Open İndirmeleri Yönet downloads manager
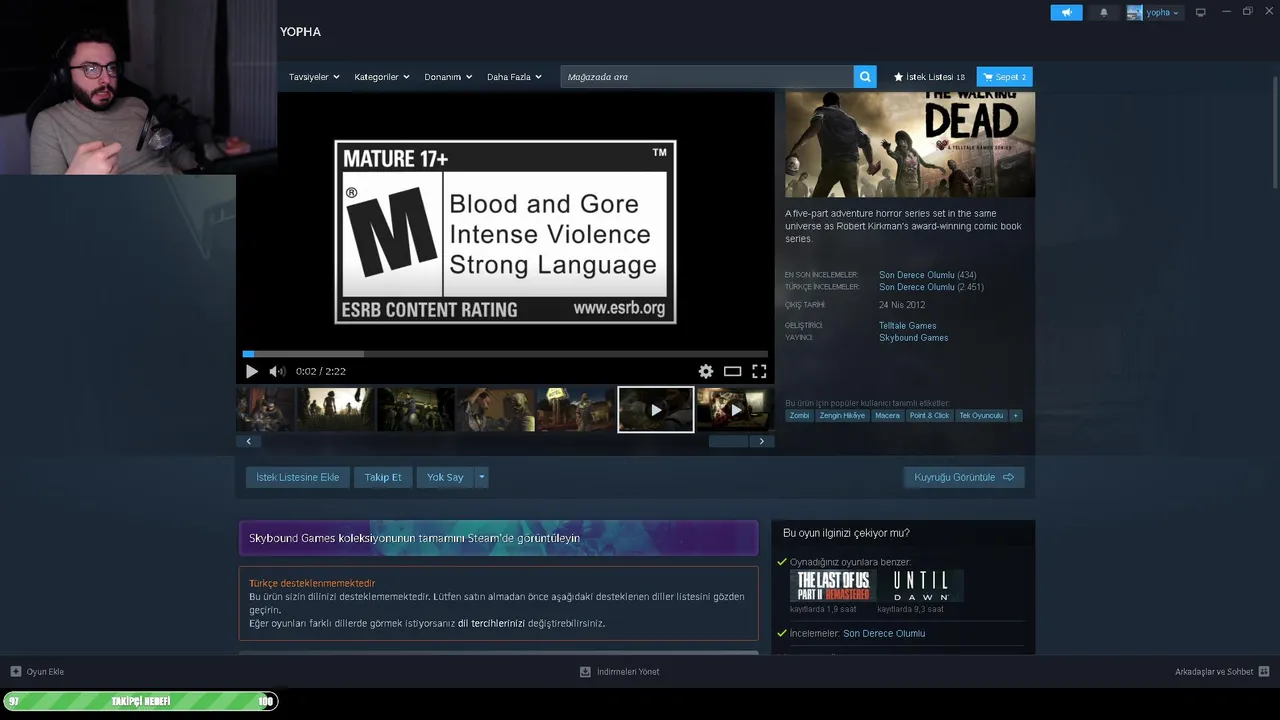 [619, 672]
